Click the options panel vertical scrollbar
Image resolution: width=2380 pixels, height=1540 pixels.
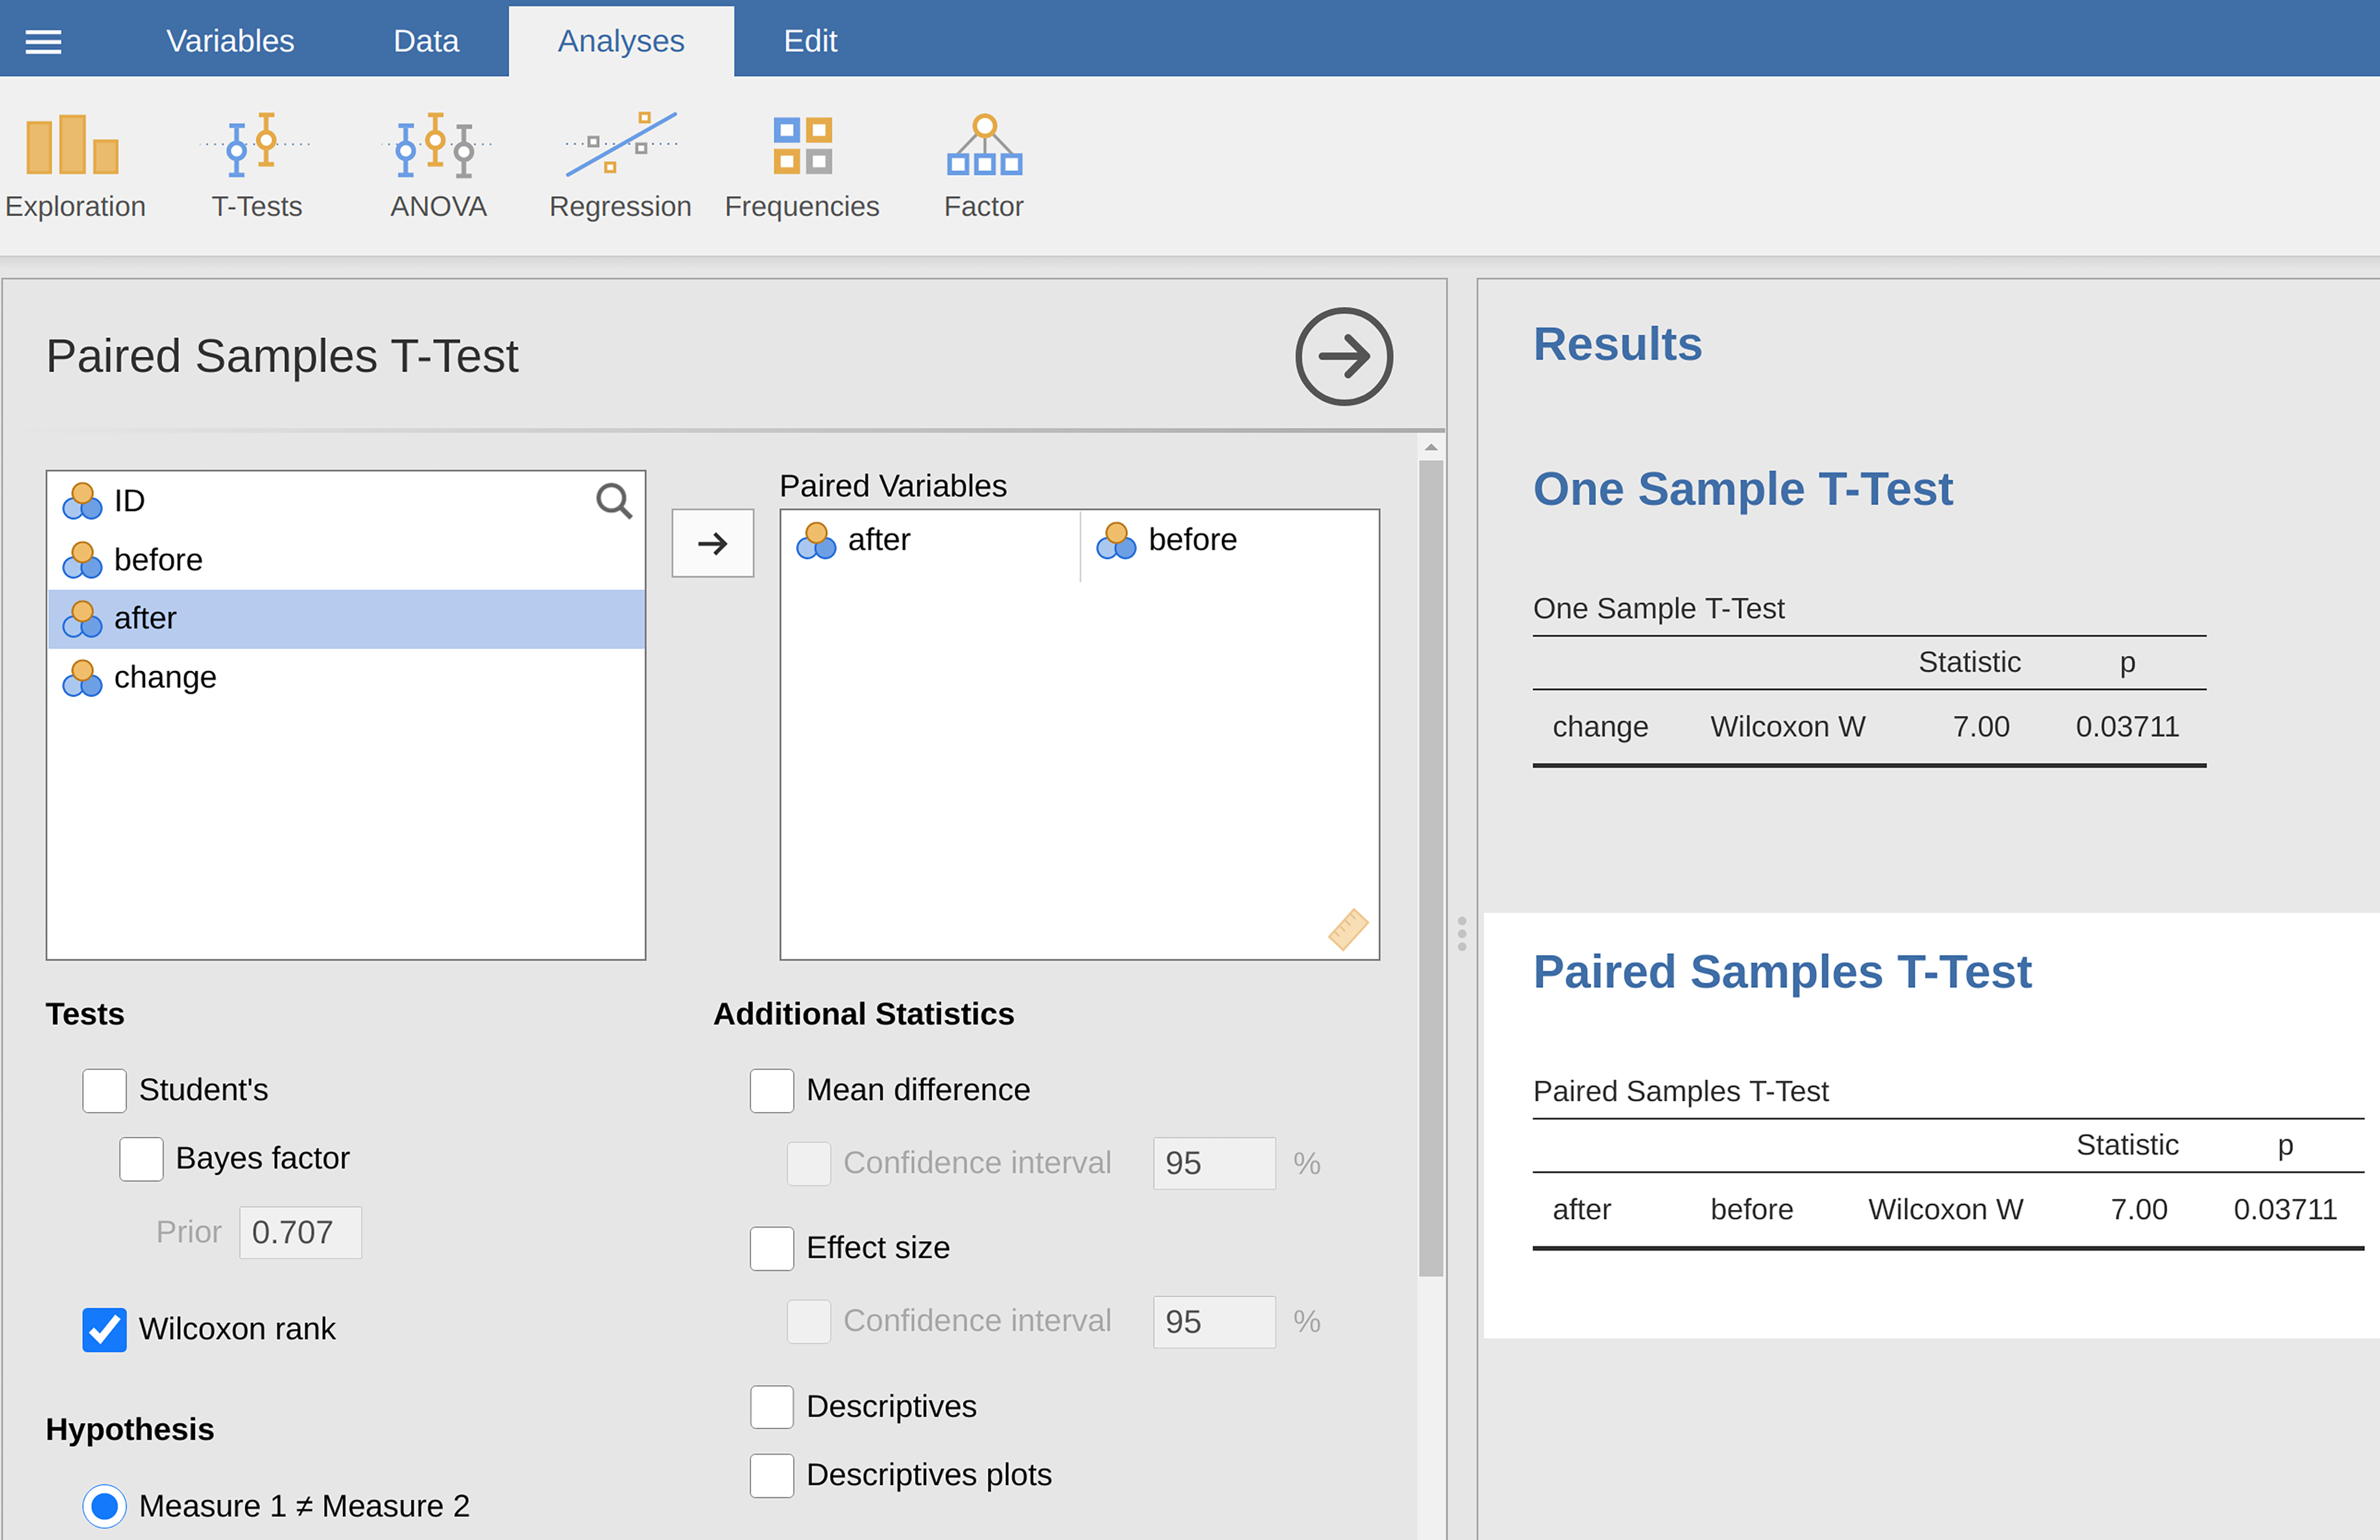coord(1431,868)
